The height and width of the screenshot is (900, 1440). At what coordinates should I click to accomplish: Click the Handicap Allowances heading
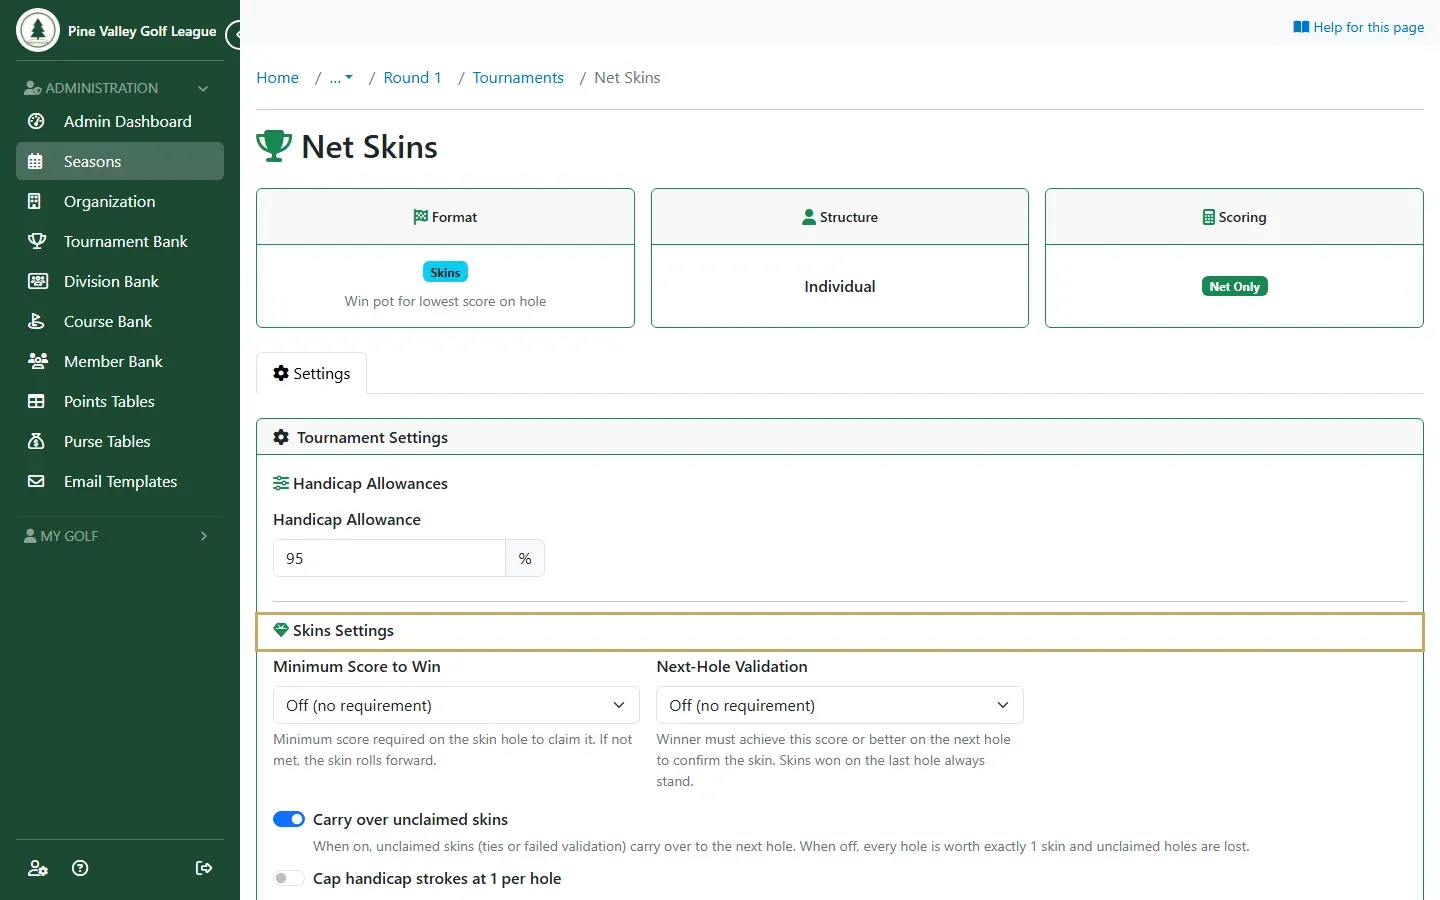tap(361, 484)
